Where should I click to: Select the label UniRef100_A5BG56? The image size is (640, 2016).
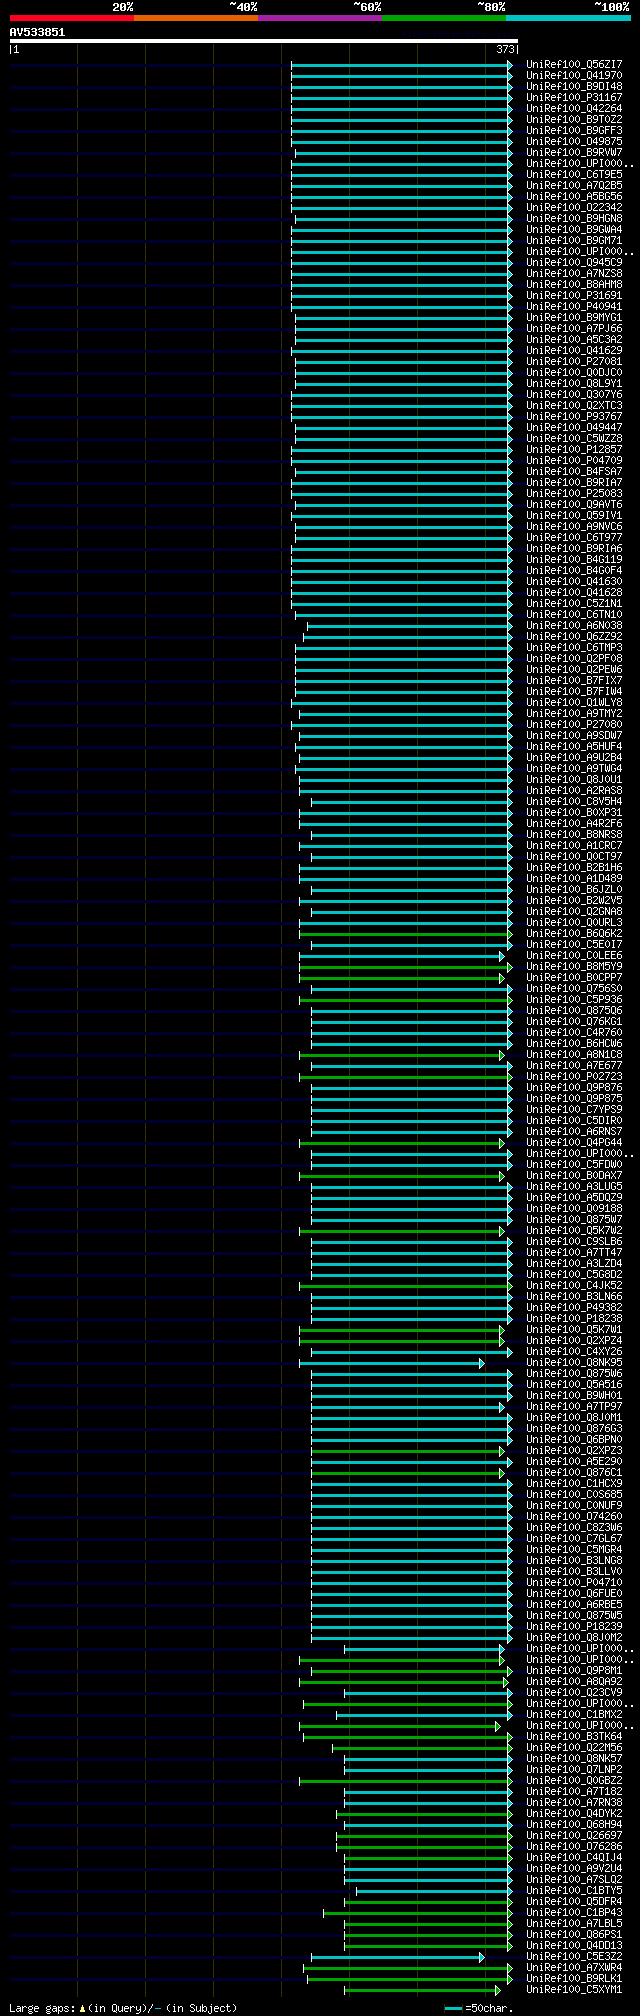click(x=574, y=196)
